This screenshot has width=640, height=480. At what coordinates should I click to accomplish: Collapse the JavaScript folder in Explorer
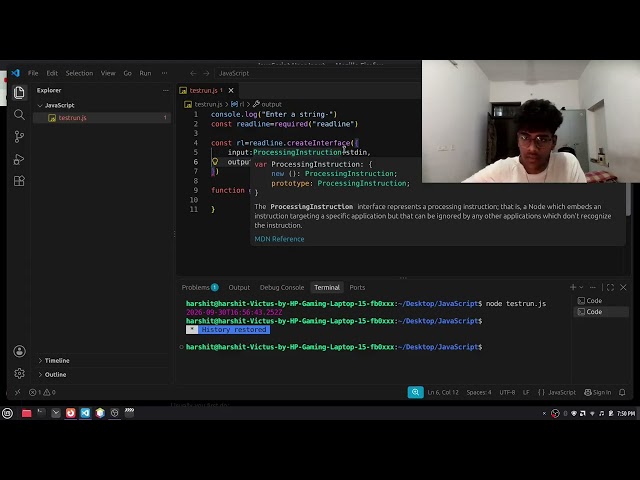(60, 105)
